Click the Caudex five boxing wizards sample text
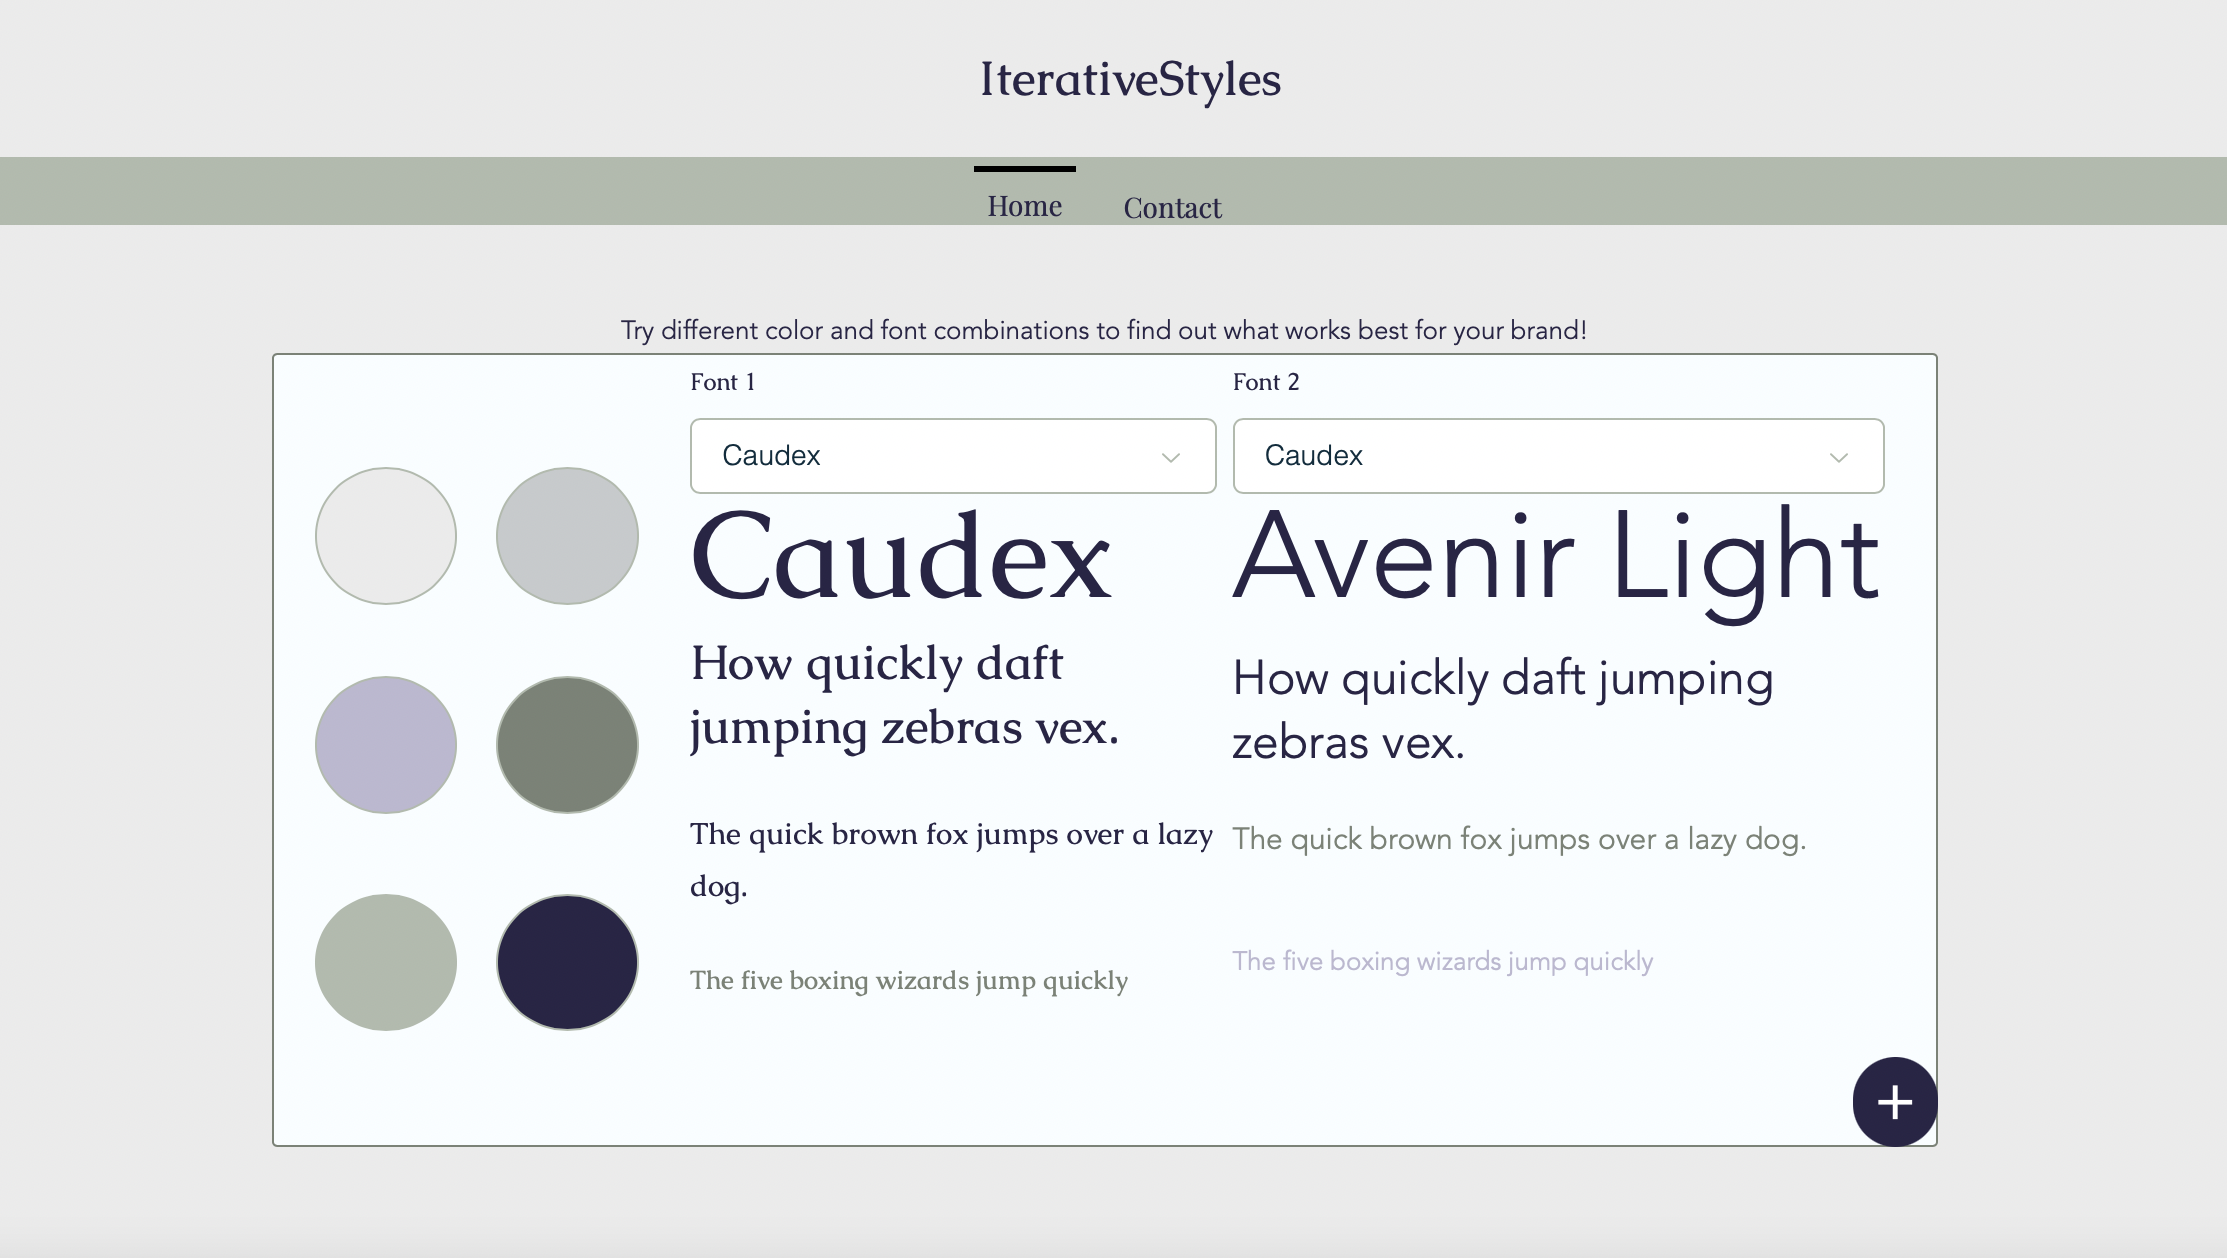Viewport: 2227px width, 1258px height. [x=908, y=981]
